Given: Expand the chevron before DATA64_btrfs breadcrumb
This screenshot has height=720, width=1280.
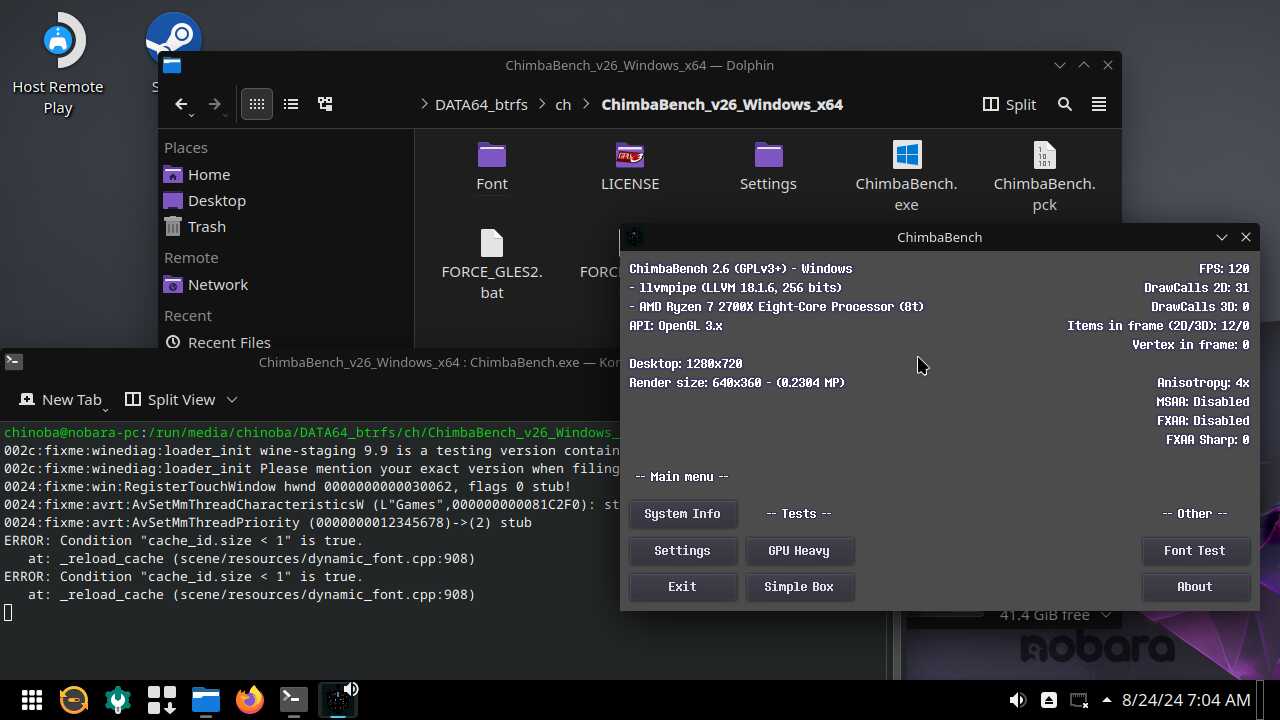Looking at the screenshot, I should (x=424, y=104).
